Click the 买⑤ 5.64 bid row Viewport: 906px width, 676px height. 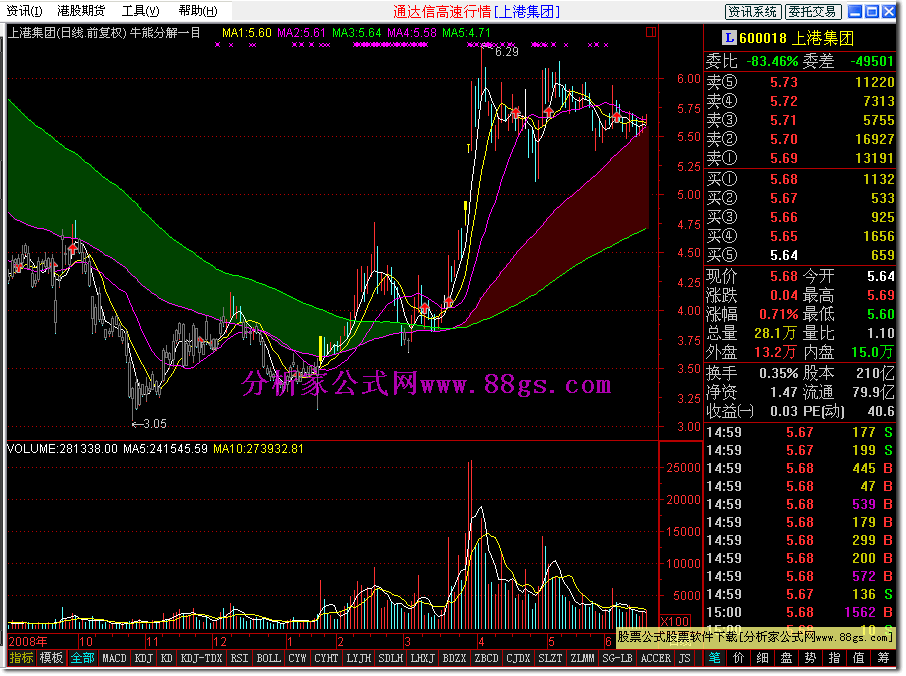click(800, 255)
